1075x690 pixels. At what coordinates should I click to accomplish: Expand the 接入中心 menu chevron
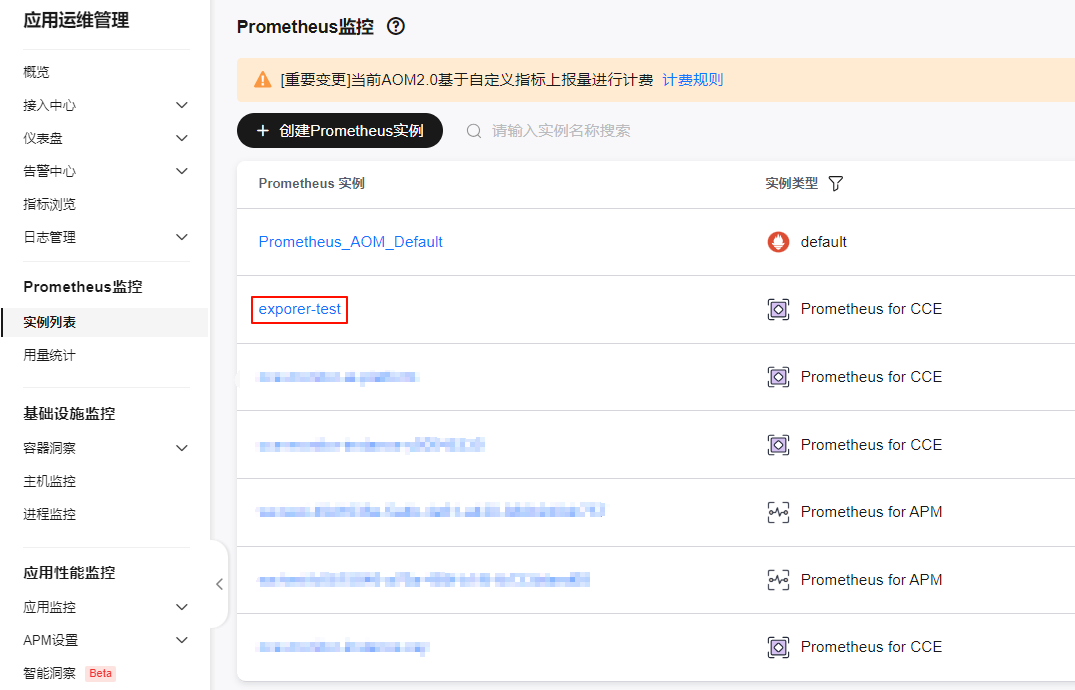tap(182, 105)
